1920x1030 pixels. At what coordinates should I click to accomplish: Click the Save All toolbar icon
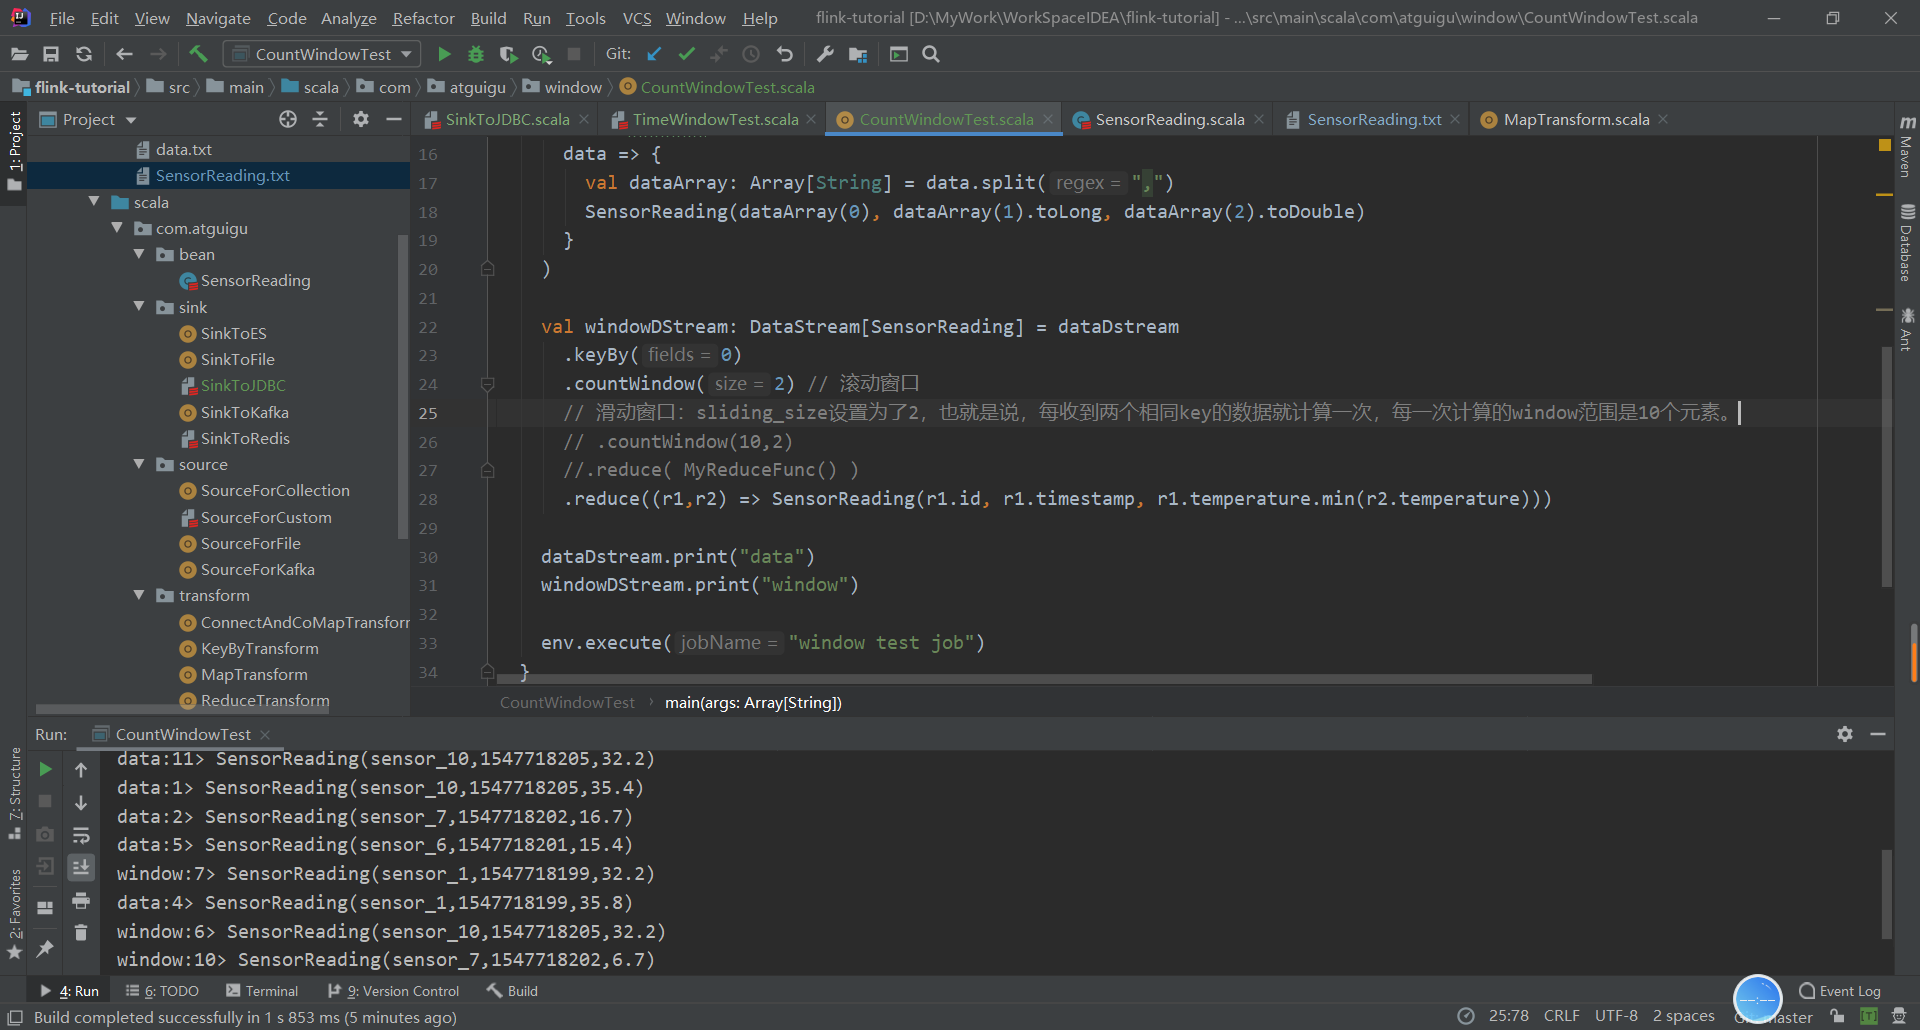click(51, 54)
